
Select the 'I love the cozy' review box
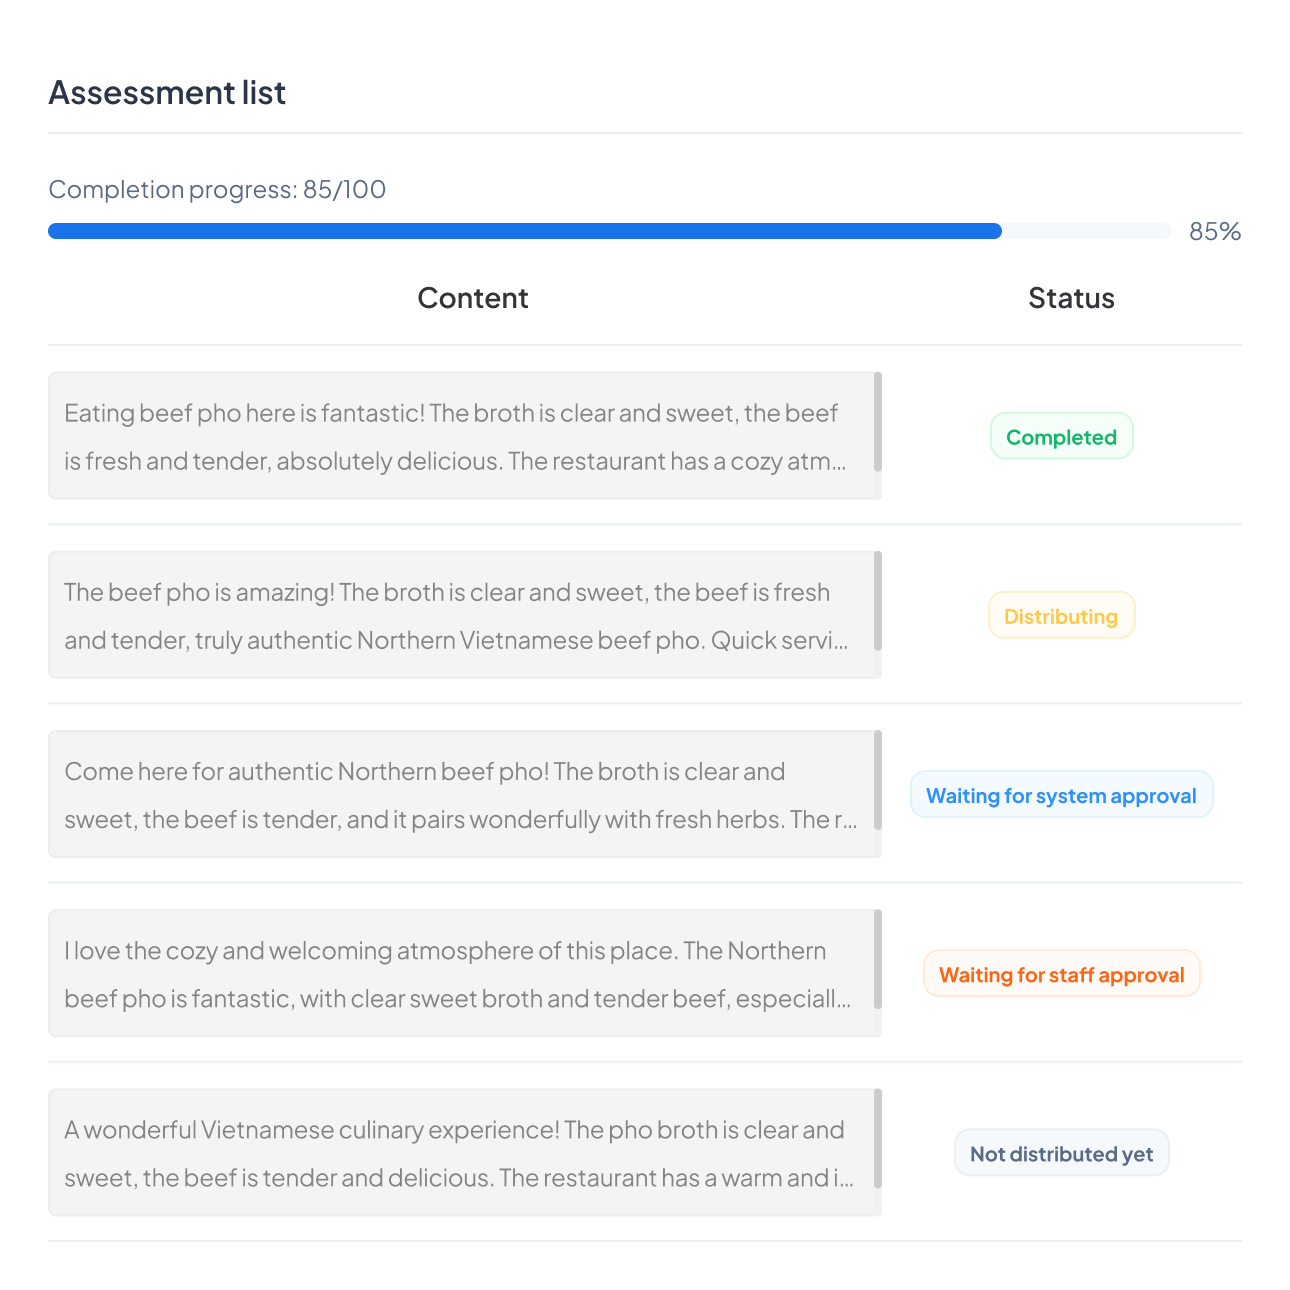(455, 974)
